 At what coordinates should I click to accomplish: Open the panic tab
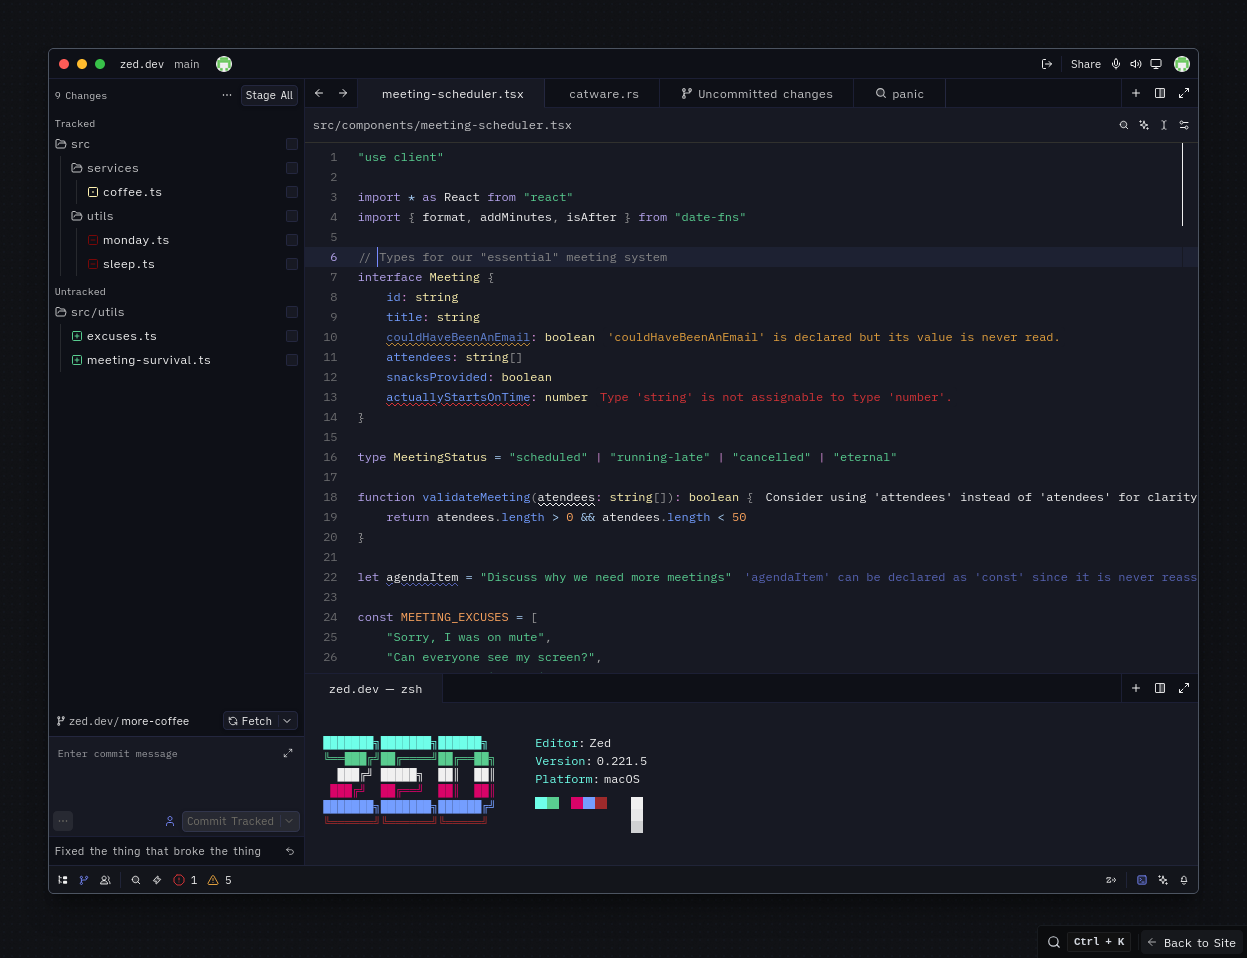coord(899,93)
